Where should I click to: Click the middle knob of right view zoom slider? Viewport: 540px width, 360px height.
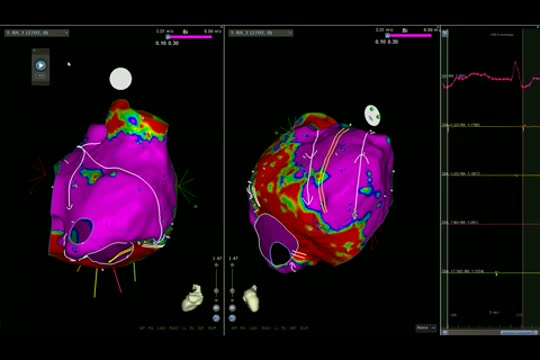(232, 291)
